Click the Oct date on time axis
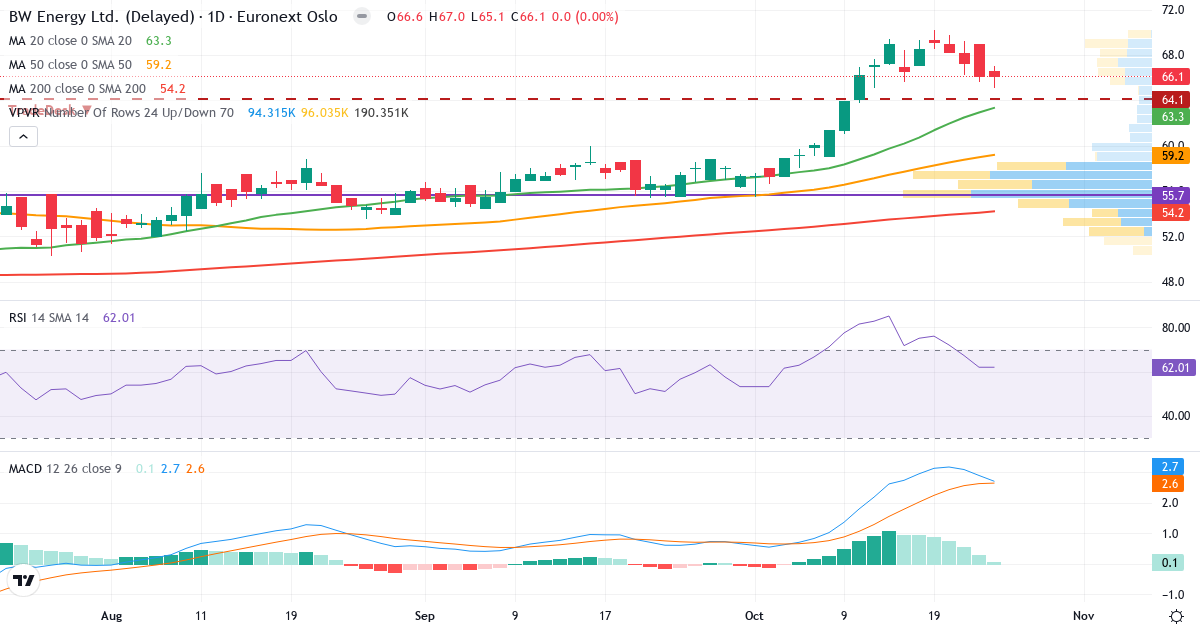1200x630 pixels. tap(753, 615)
